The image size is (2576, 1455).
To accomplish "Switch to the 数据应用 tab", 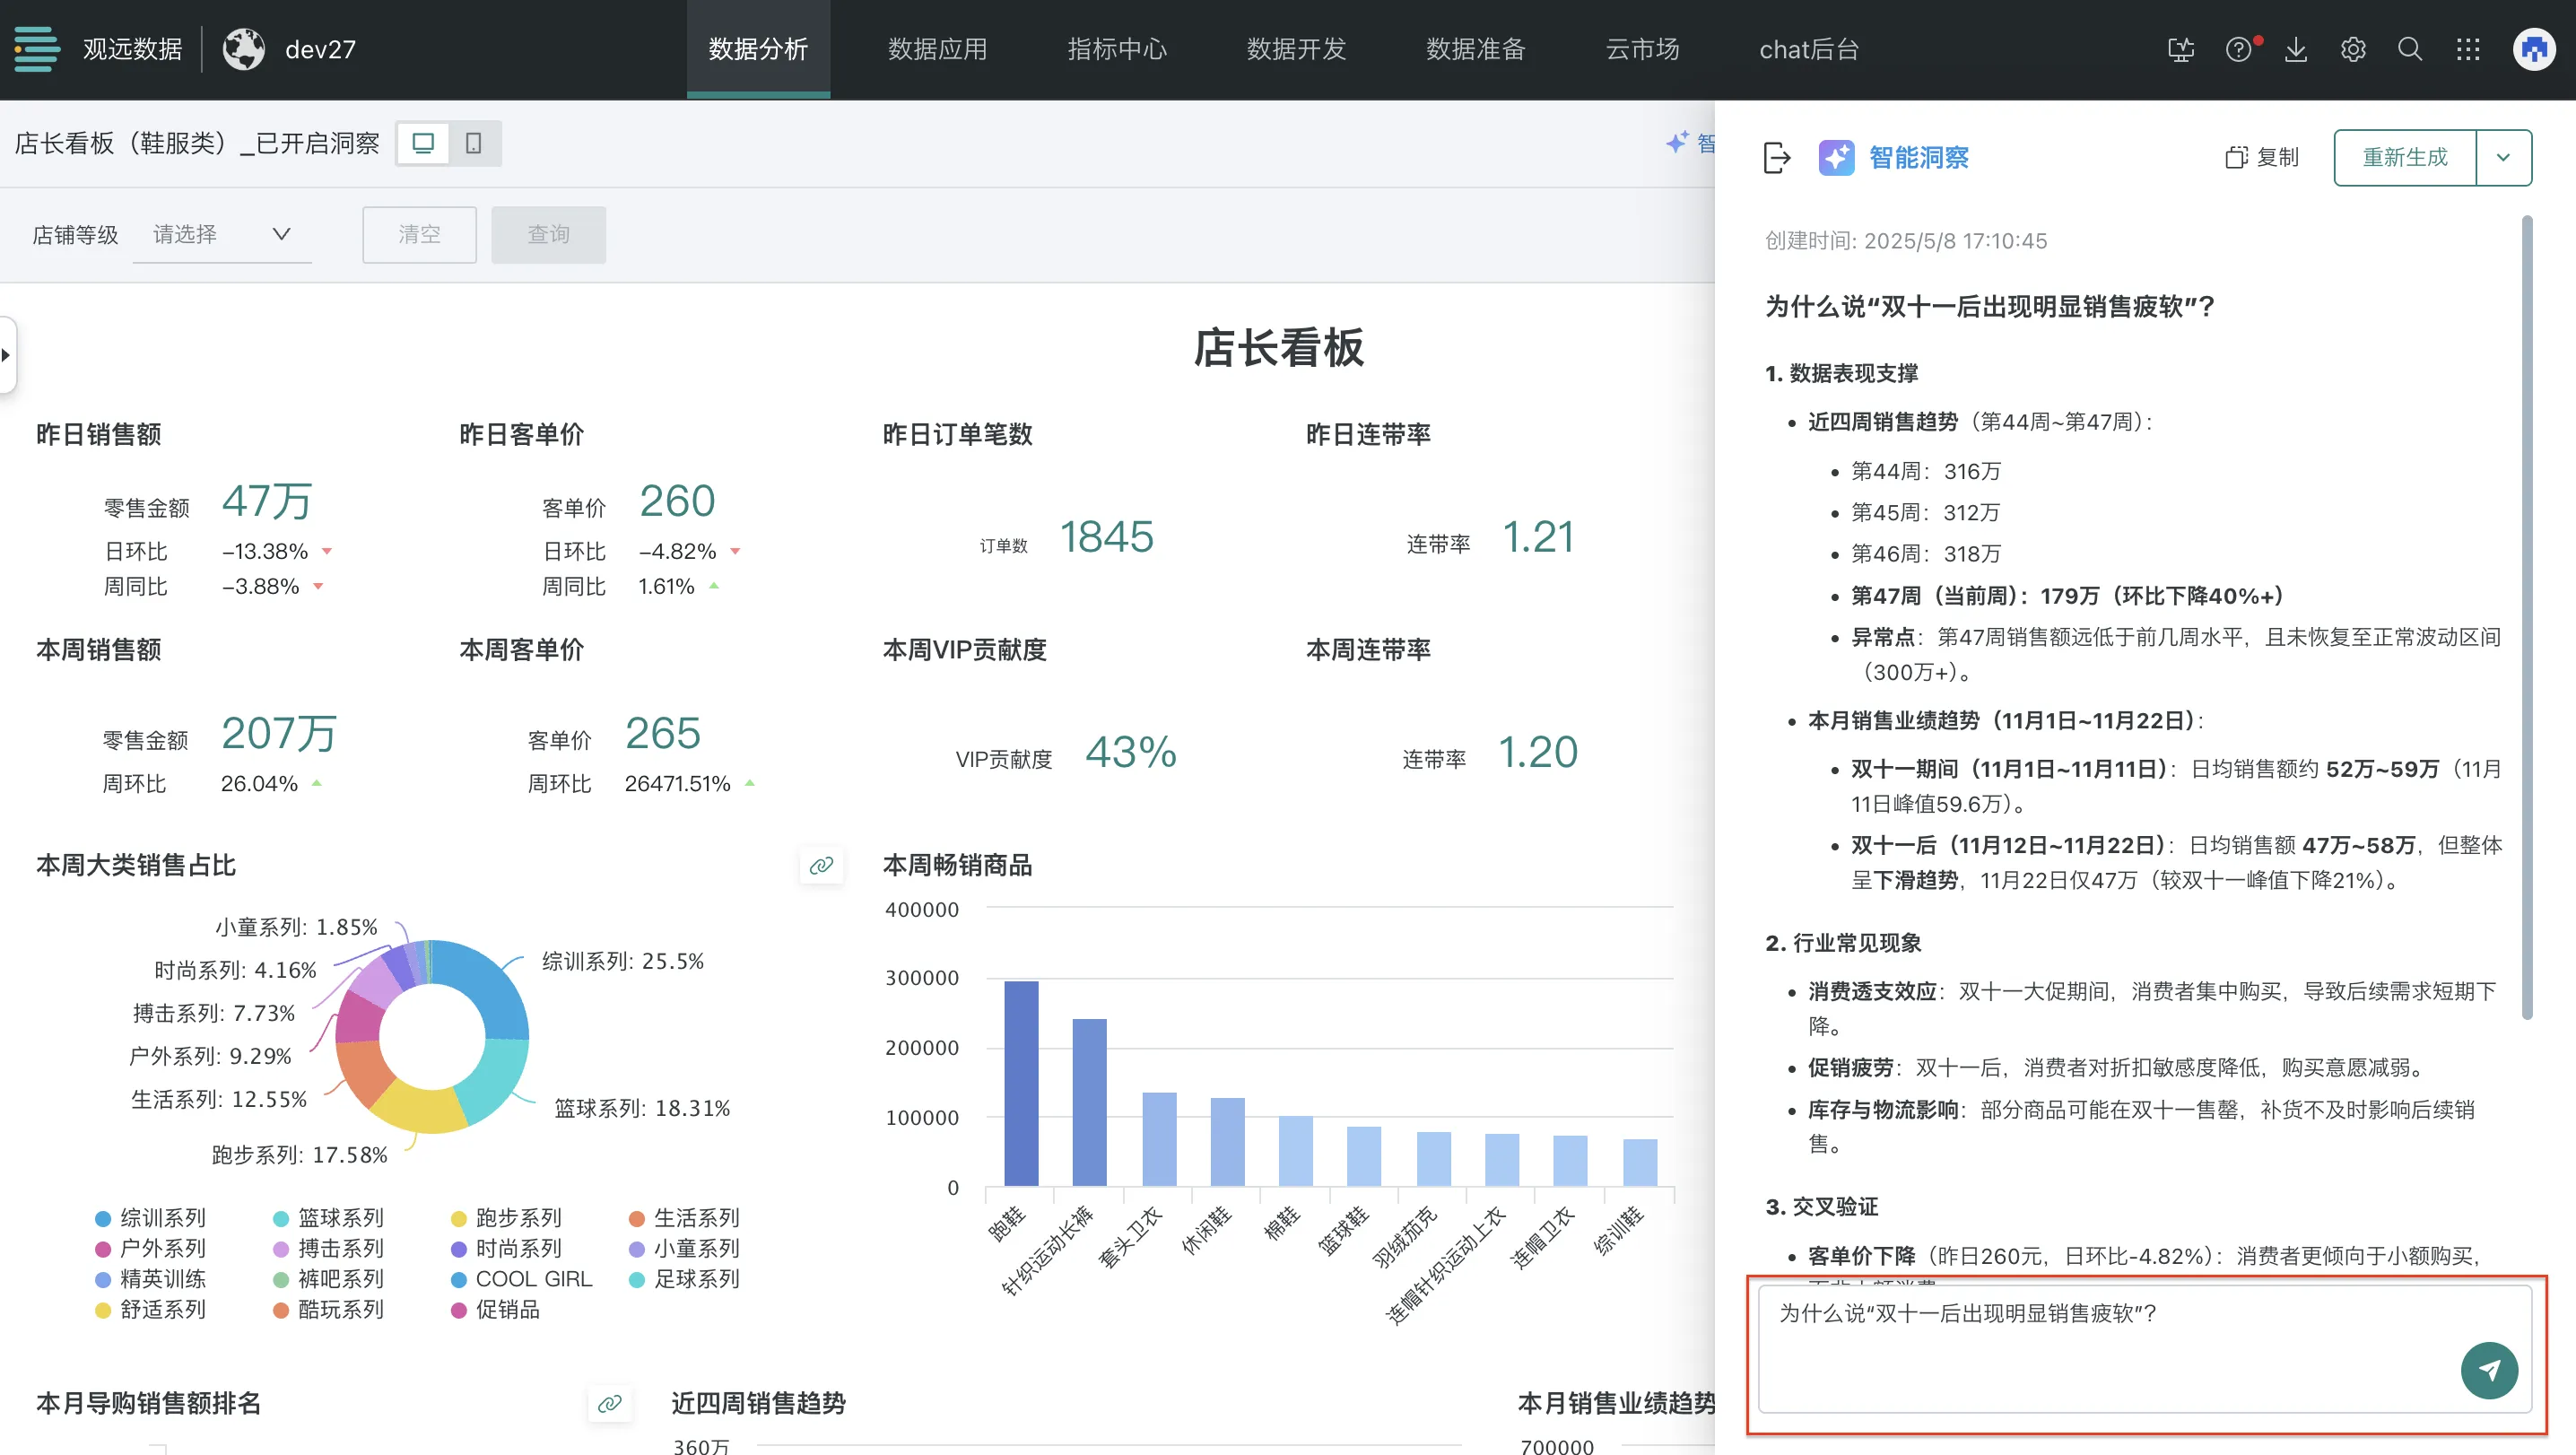I will tap(937, 49).
